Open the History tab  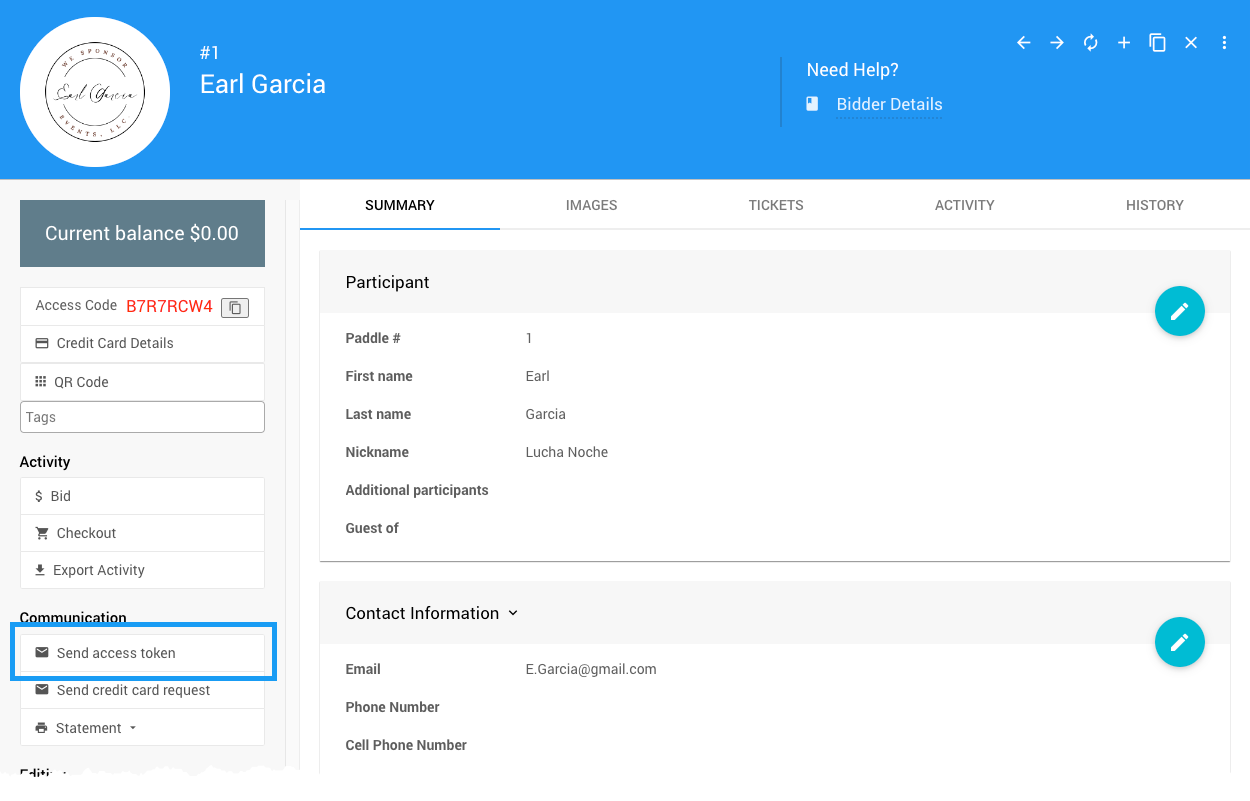click(1154, 205)
